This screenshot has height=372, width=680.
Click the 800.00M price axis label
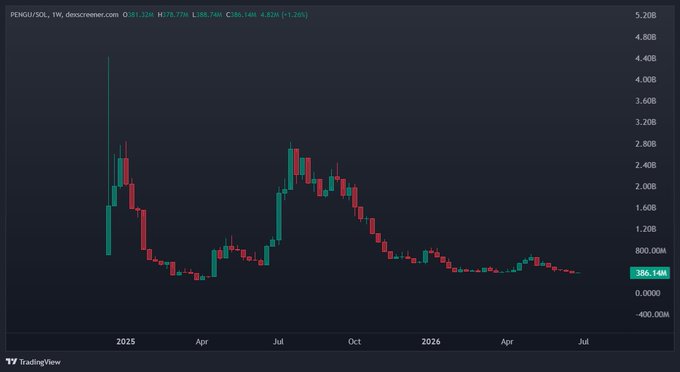tap(651, 251)
